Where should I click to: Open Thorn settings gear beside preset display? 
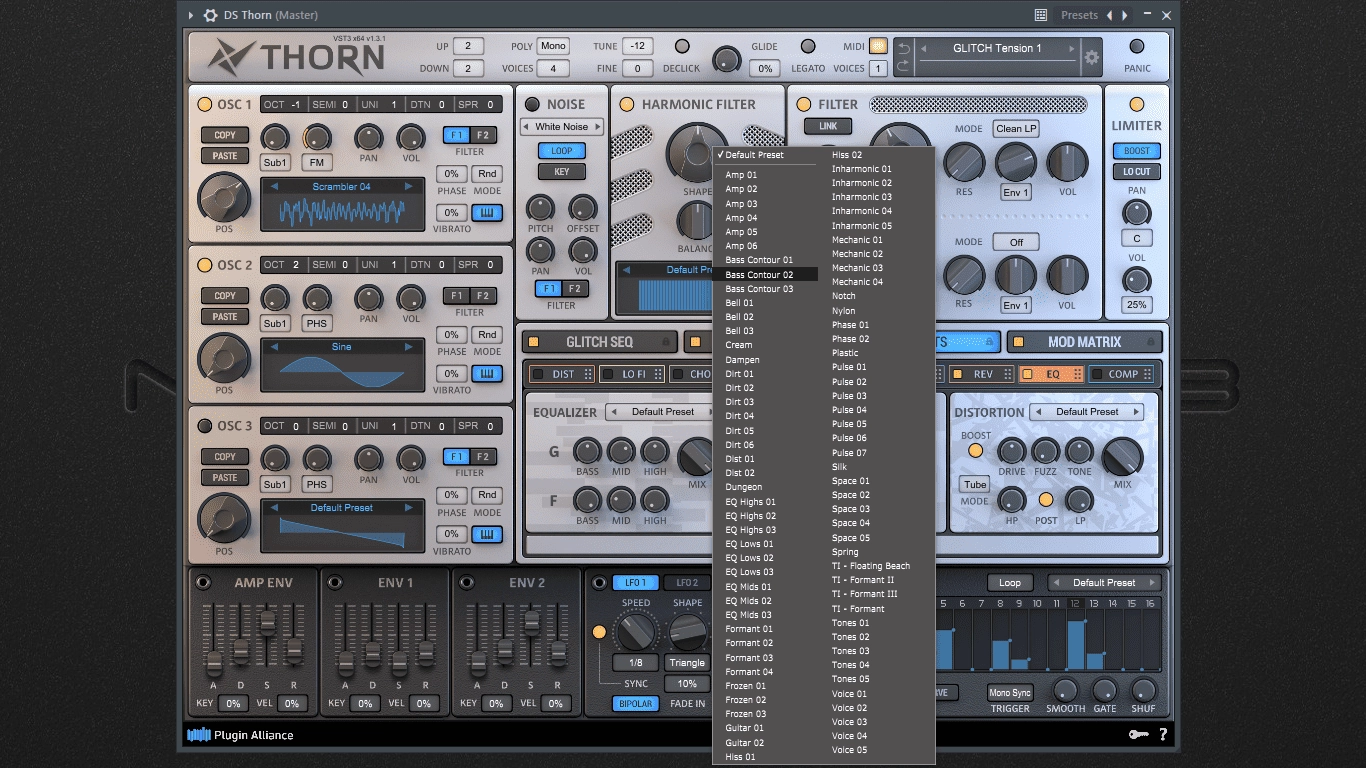(1091, 58)
